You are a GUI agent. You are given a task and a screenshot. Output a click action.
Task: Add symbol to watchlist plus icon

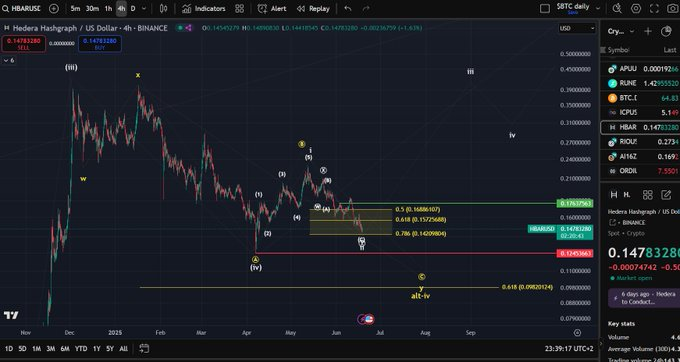click(648, 31)
